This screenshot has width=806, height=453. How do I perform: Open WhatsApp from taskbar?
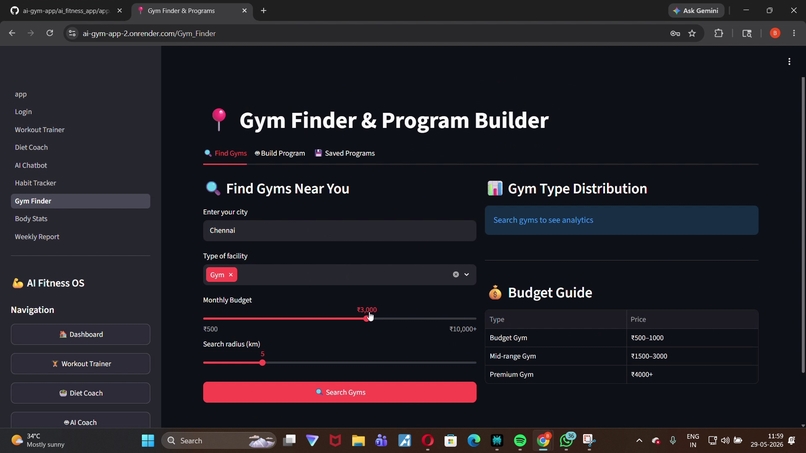coord(566,440)
